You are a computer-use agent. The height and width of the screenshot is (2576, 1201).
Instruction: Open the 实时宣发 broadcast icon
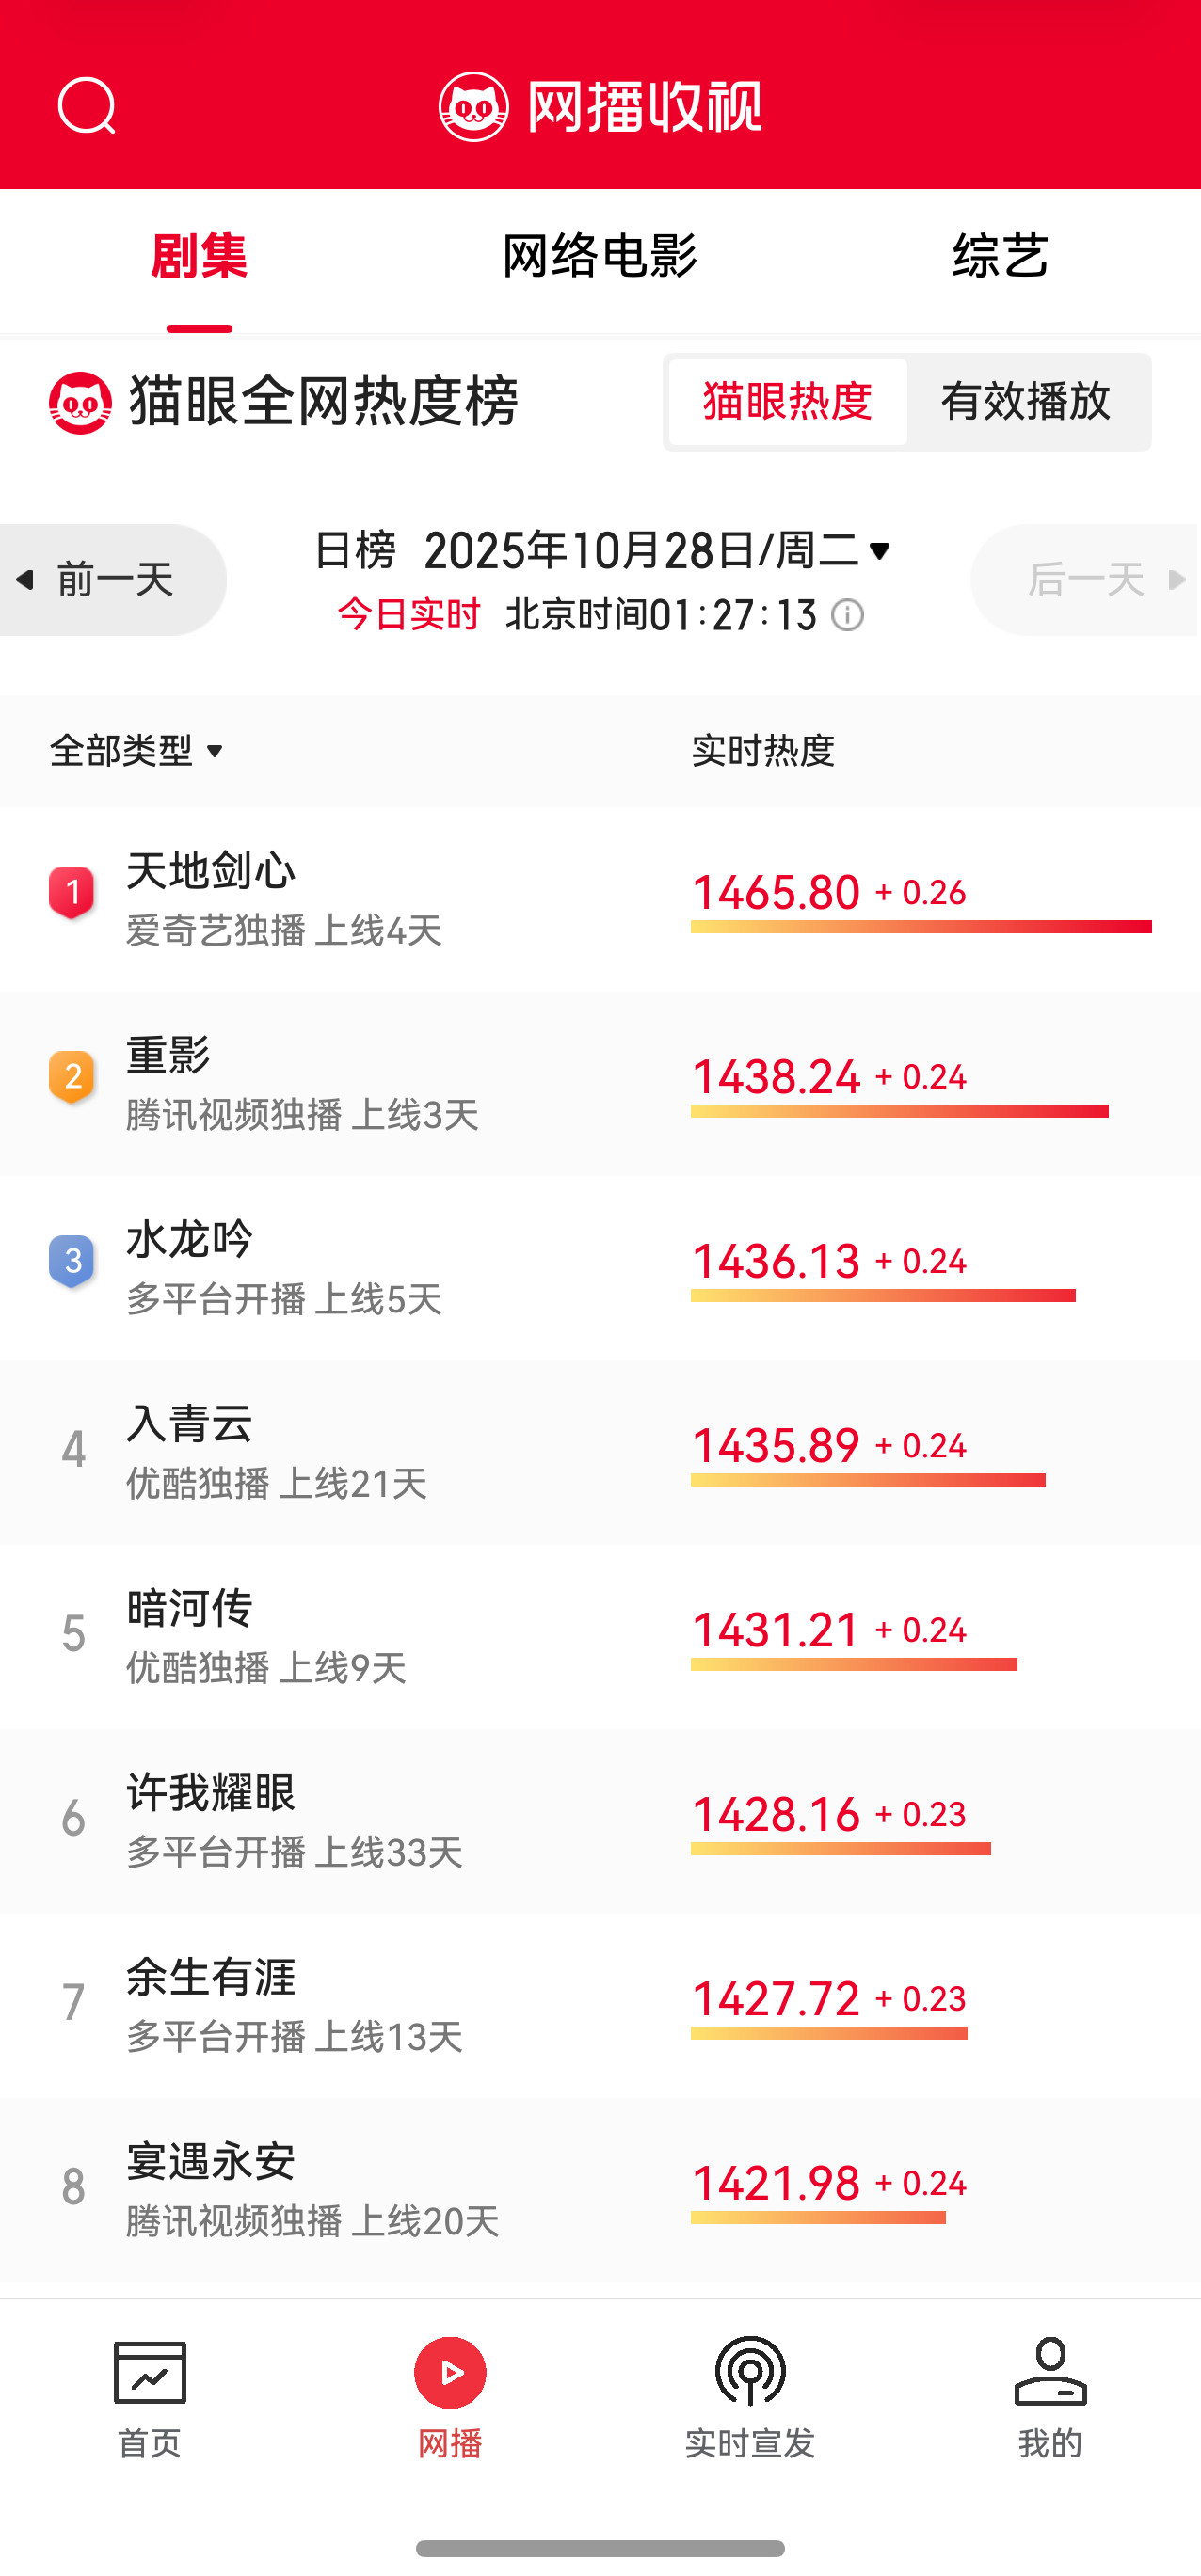click(x=750, y=2372)
